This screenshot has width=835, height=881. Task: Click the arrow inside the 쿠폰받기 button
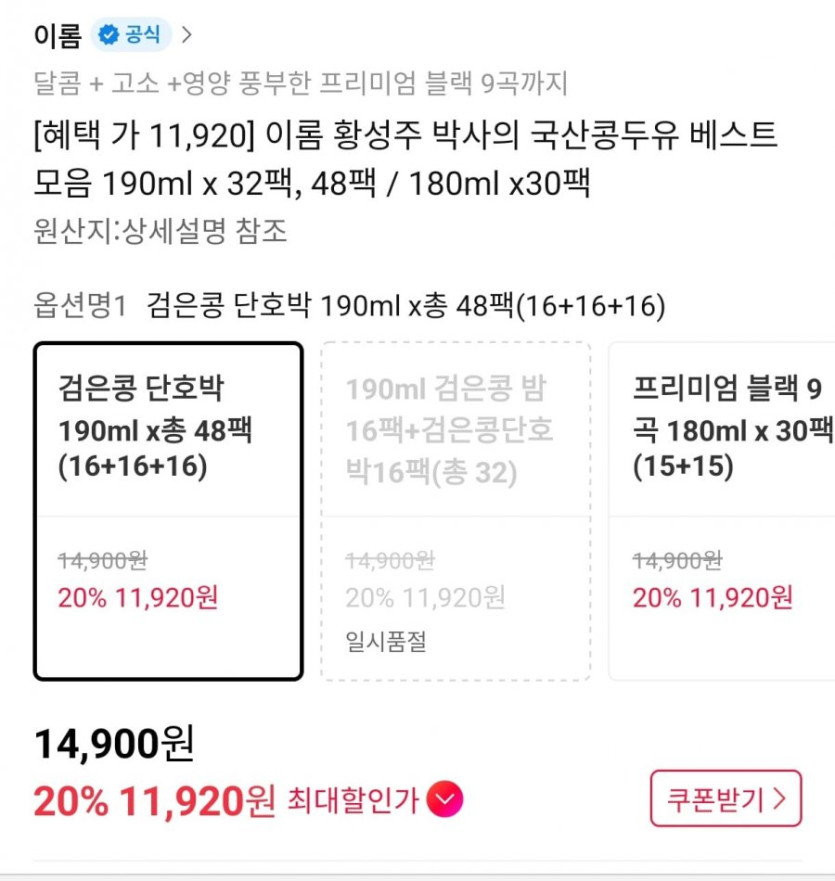[x=781, y=799]
